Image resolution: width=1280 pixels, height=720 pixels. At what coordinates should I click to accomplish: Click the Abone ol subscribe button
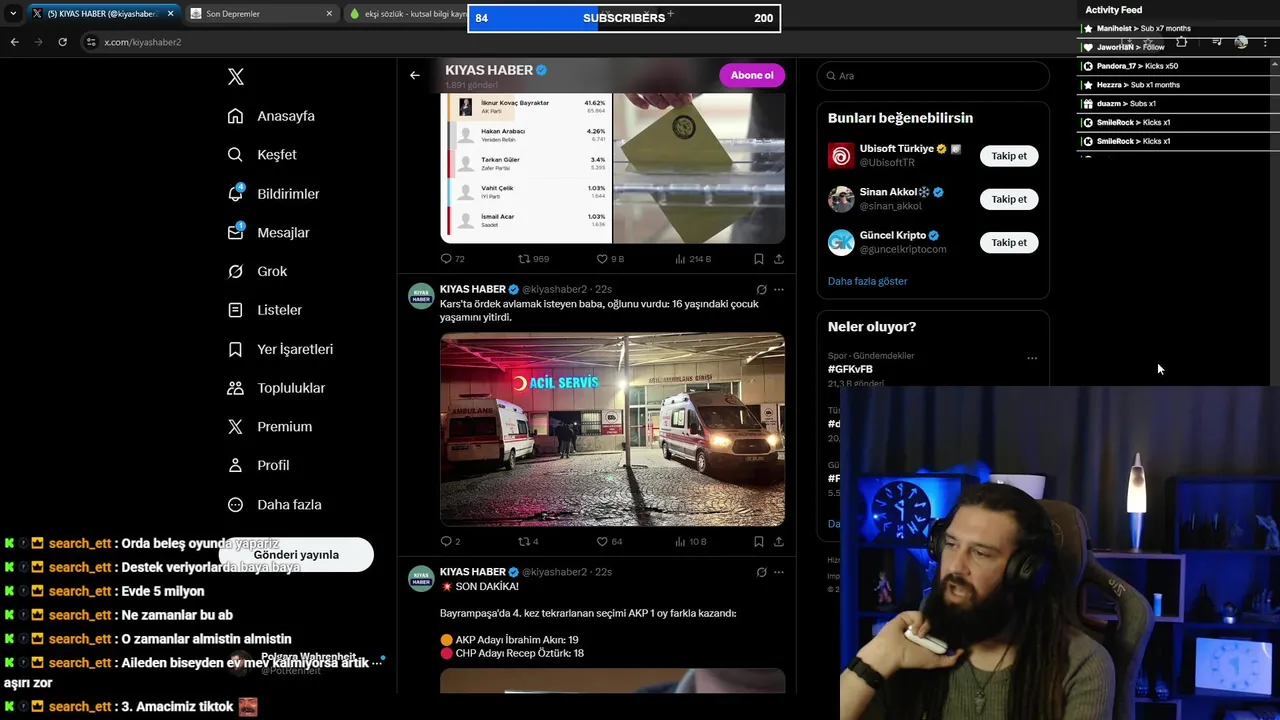[x=752, y=75]
